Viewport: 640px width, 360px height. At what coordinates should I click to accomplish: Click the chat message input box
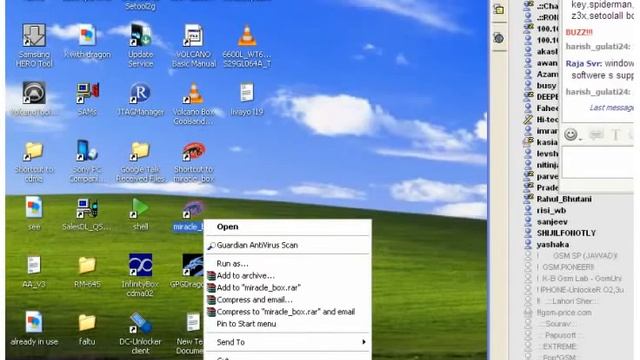(x=598, y=162)
